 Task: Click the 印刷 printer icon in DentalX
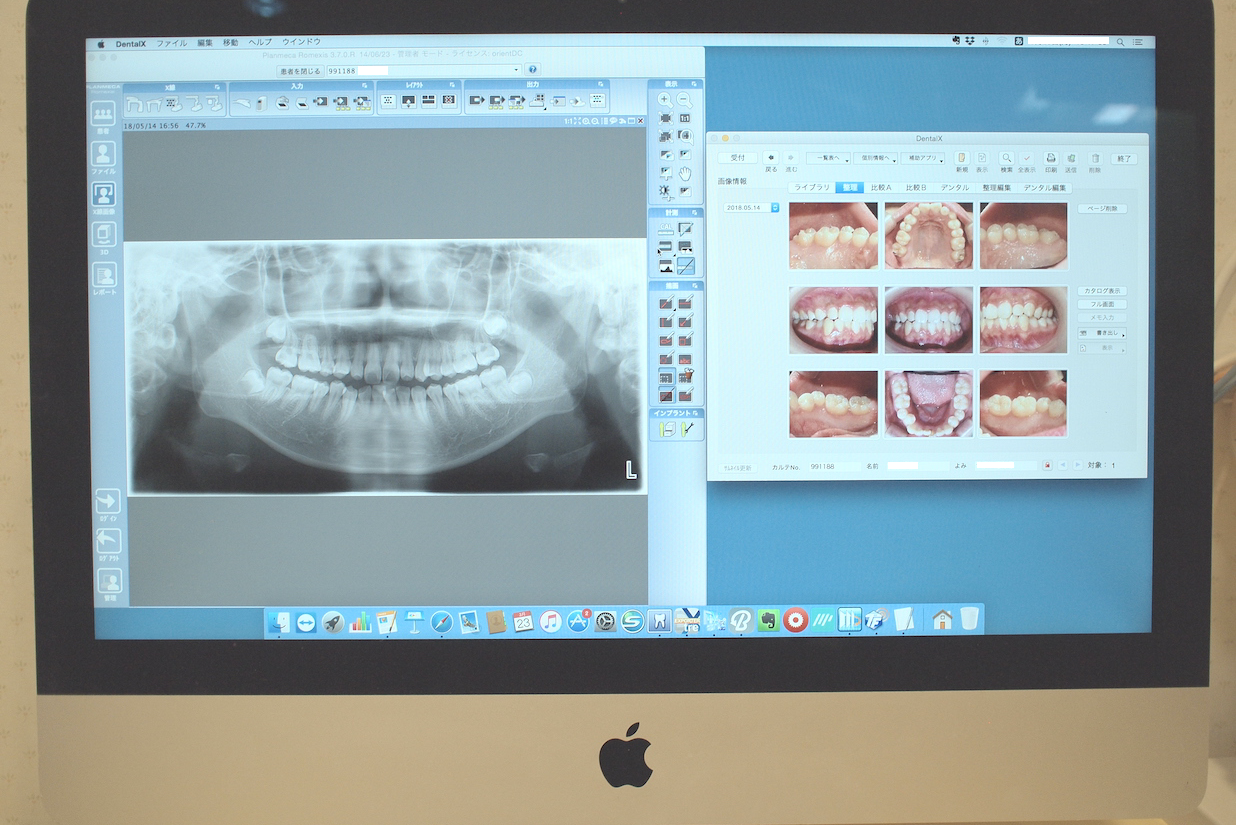click(1051, 158)
